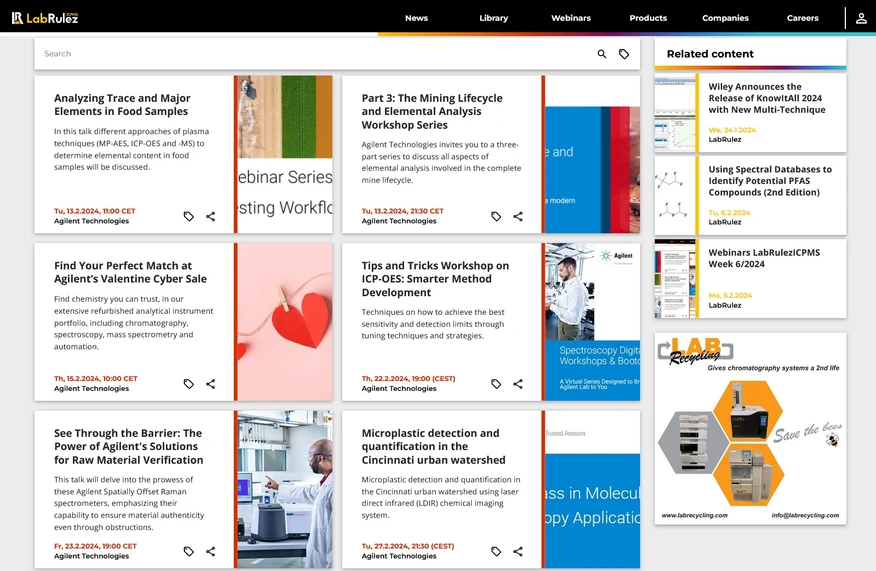876x571 pixels.
Task: Click date Mo, 5.2.2024 in related content
Action: click(730, 296)
